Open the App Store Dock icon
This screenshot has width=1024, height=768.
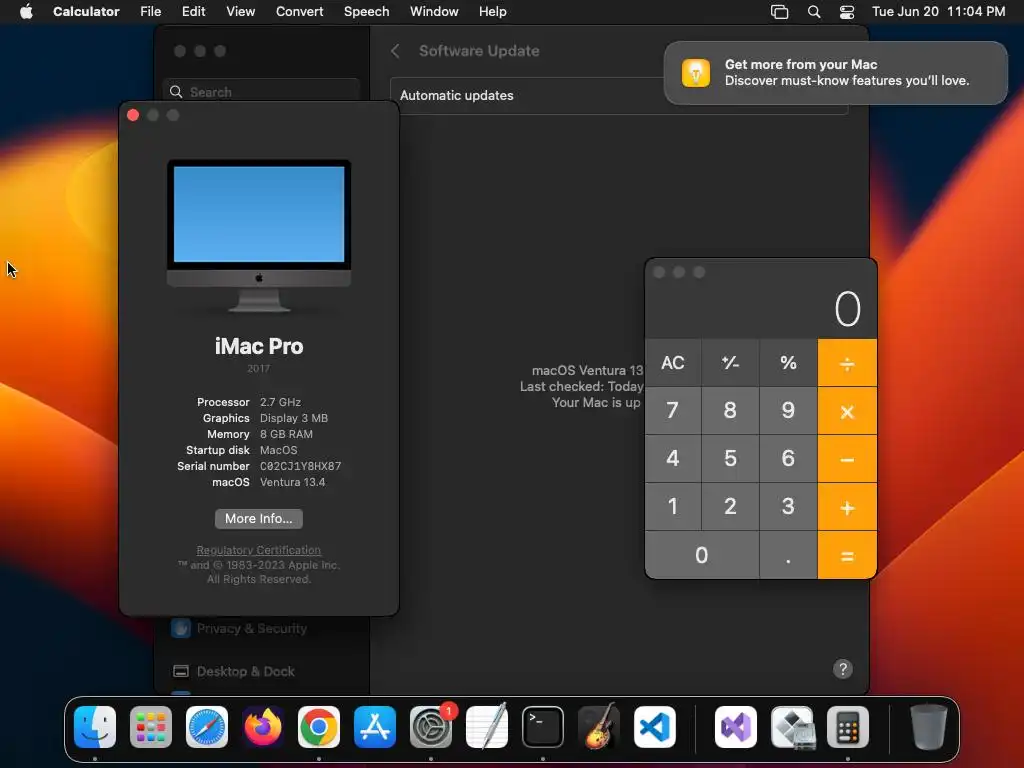(x=375, y=727)
